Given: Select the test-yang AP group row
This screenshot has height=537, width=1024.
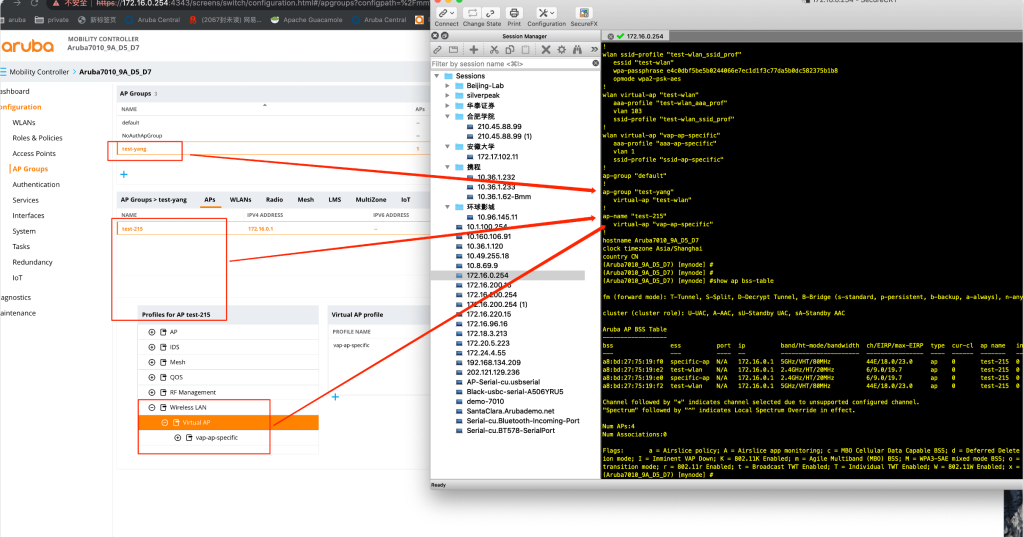Looking at the screenshot, I should click(272, 149).
